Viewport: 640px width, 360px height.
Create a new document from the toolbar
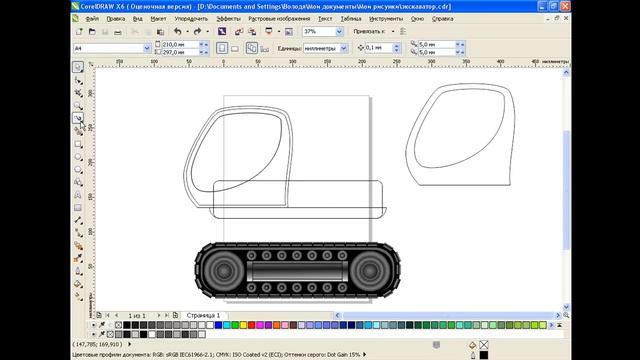point(79,31)
